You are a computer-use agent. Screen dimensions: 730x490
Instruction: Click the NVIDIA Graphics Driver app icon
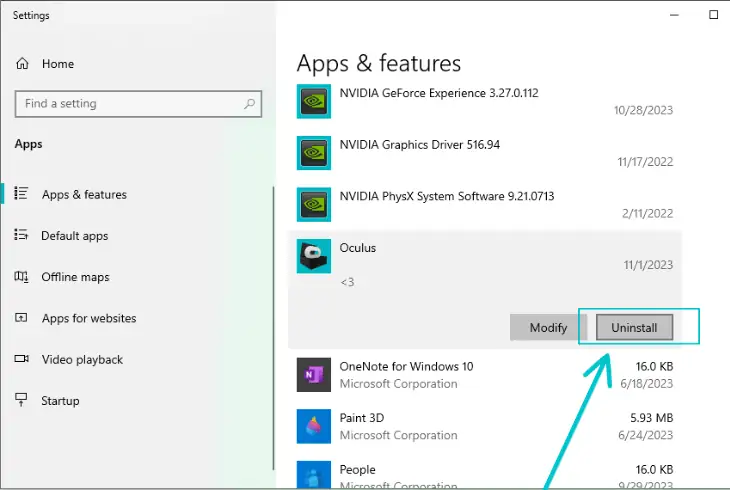point(314,153)
